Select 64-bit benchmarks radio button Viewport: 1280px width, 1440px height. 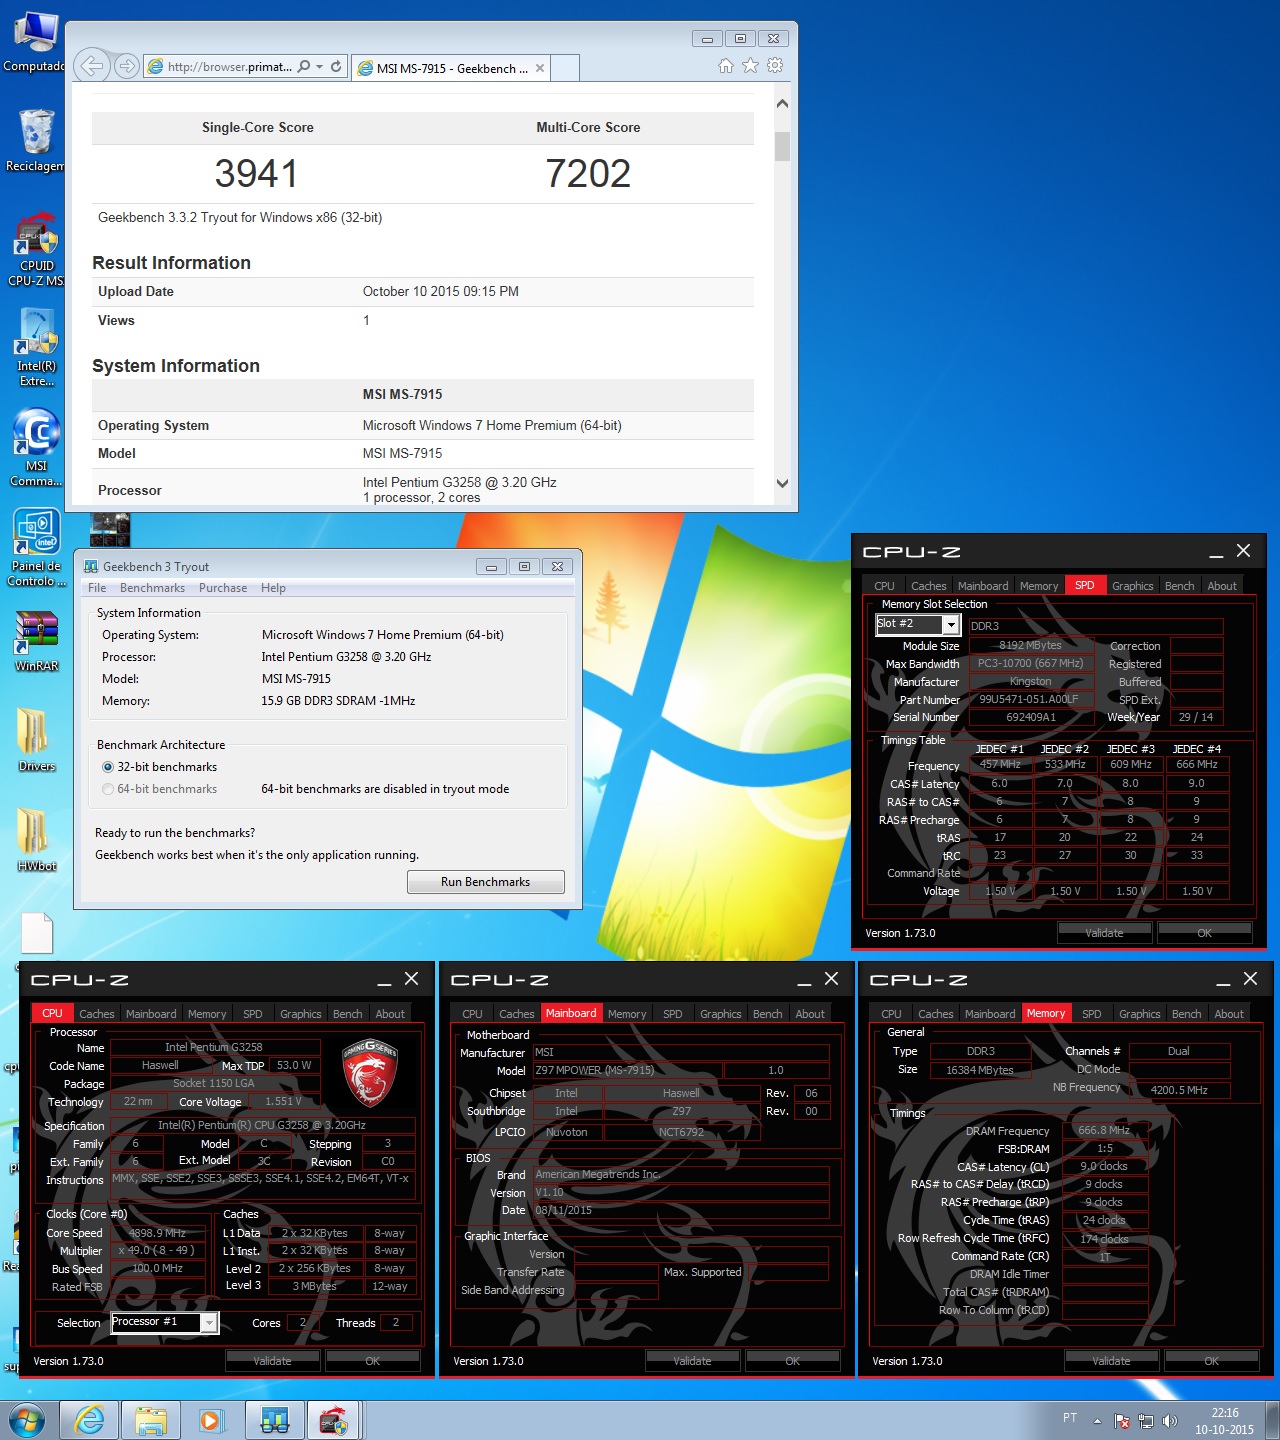pos(108,789)
